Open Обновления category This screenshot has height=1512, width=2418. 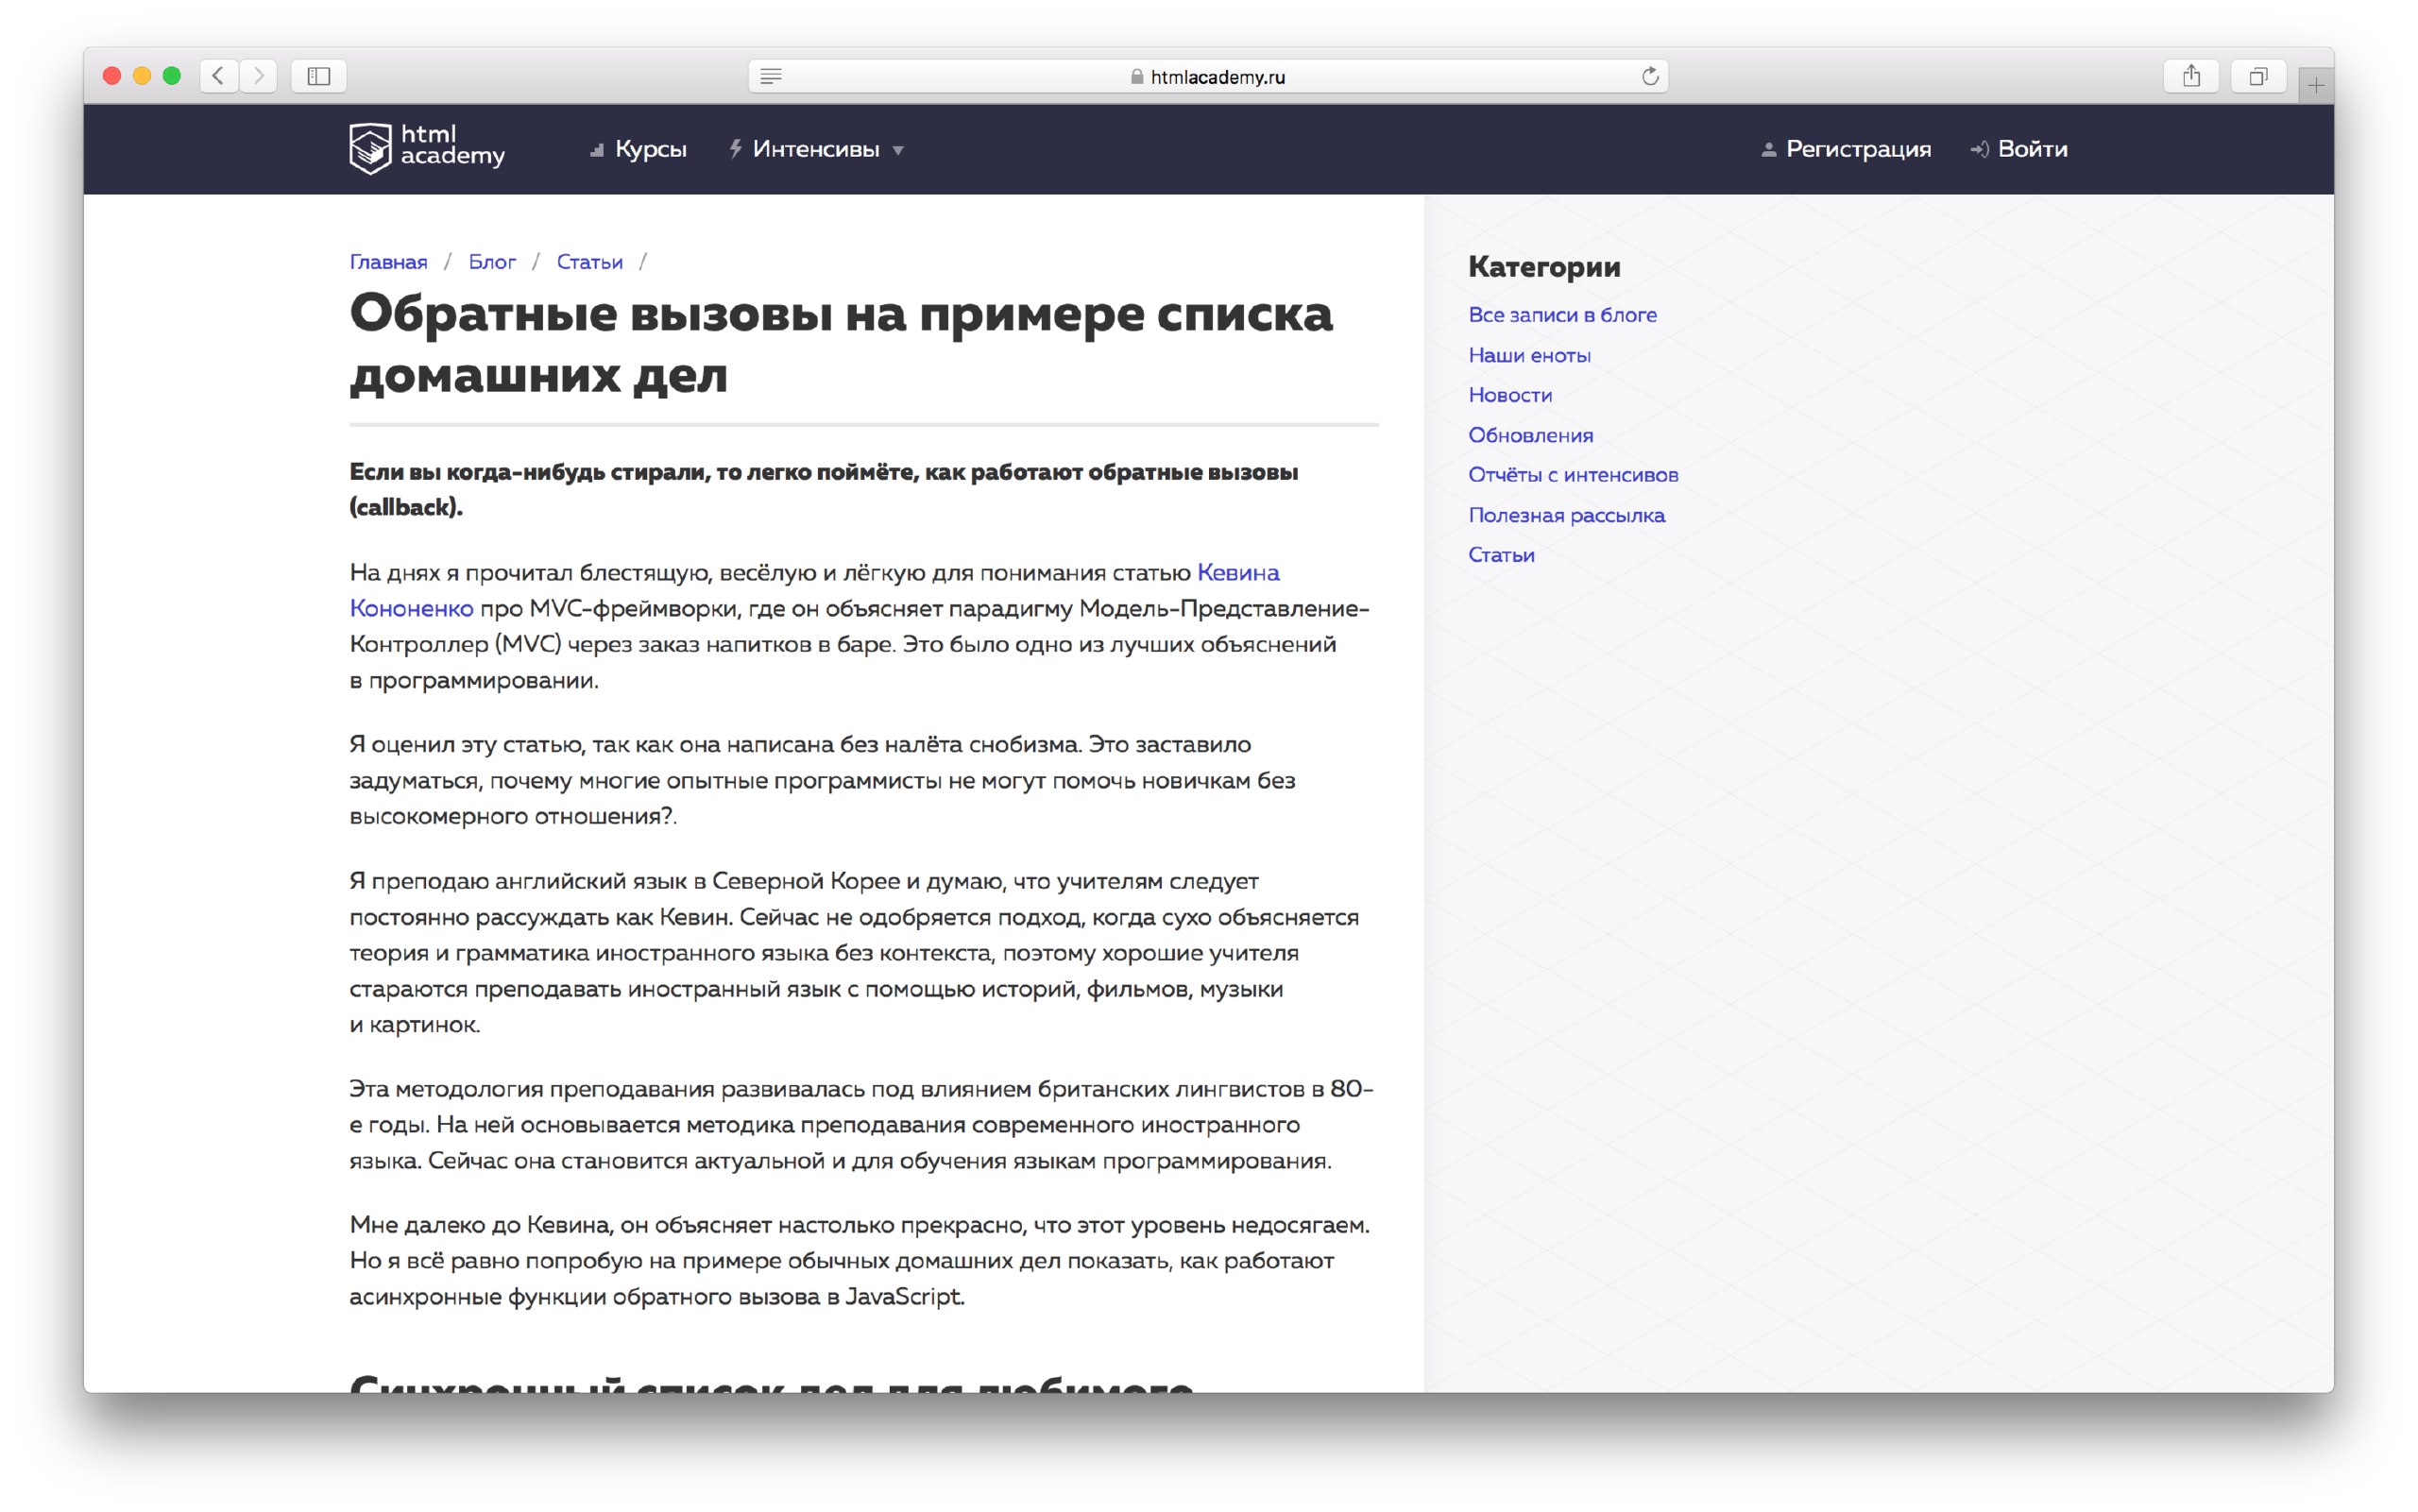click(1530, 435)
